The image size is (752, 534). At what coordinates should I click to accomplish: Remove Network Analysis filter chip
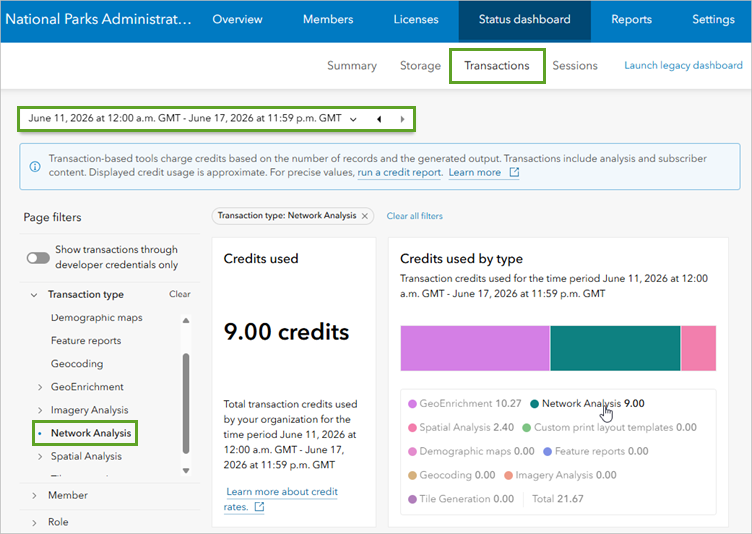coord(365,216)
